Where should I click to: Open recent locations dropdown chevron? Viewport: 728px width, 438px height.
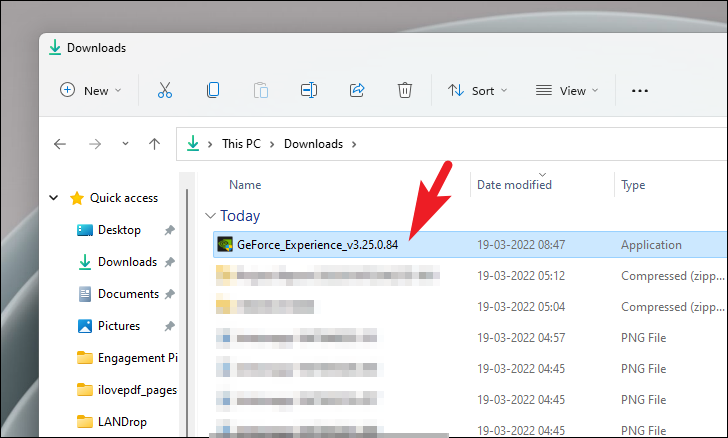click(x=125, y=144)
